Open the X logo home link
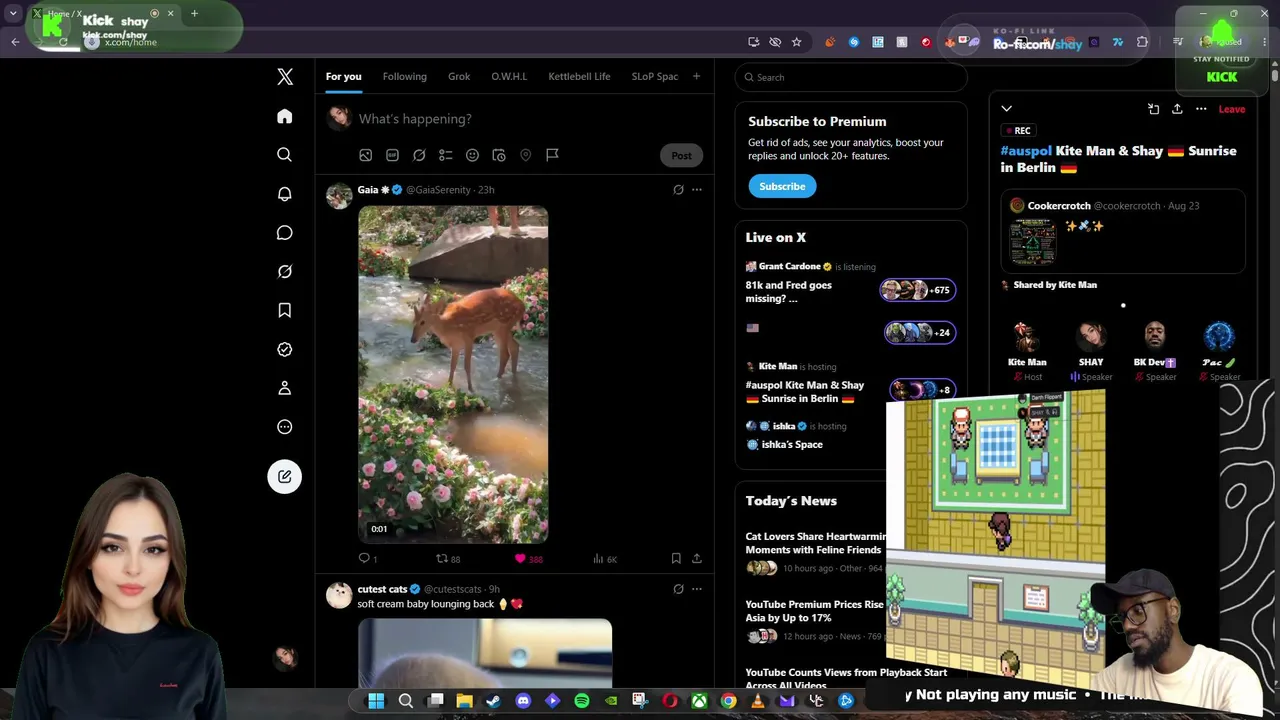1280x720 pixels. (x=285, y=77)
